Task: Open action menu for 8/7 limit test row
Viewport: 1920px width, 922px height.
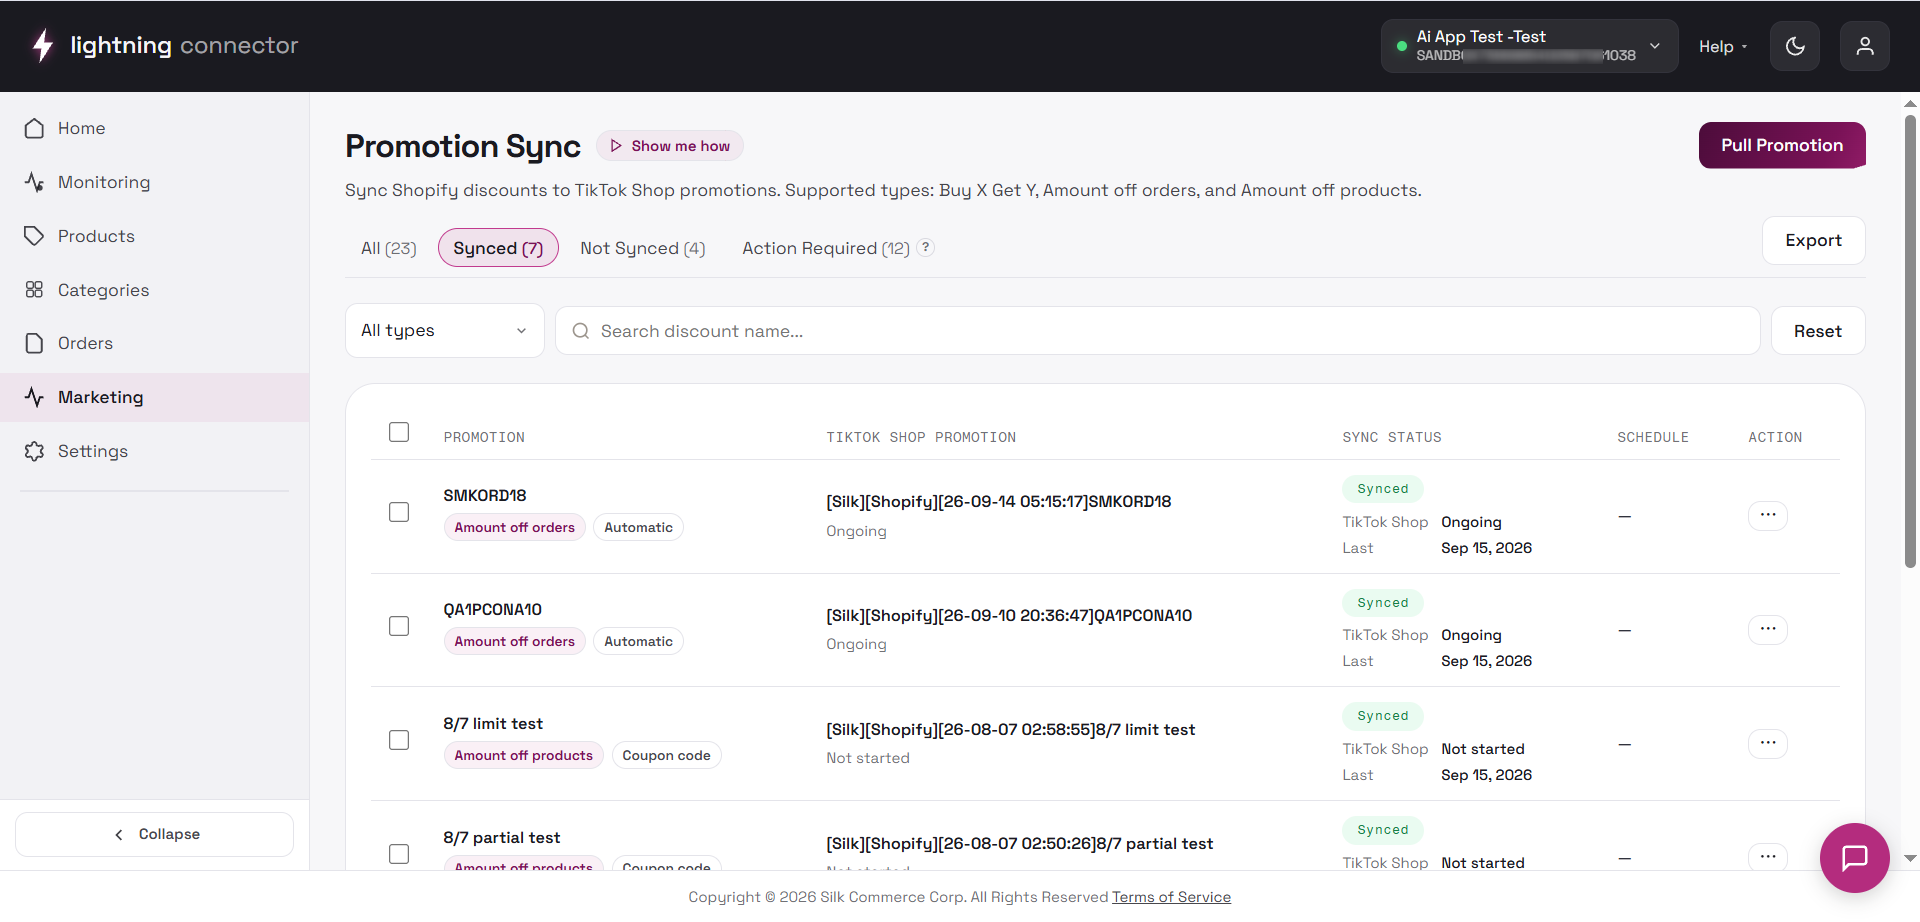Action: point(1768,743)
